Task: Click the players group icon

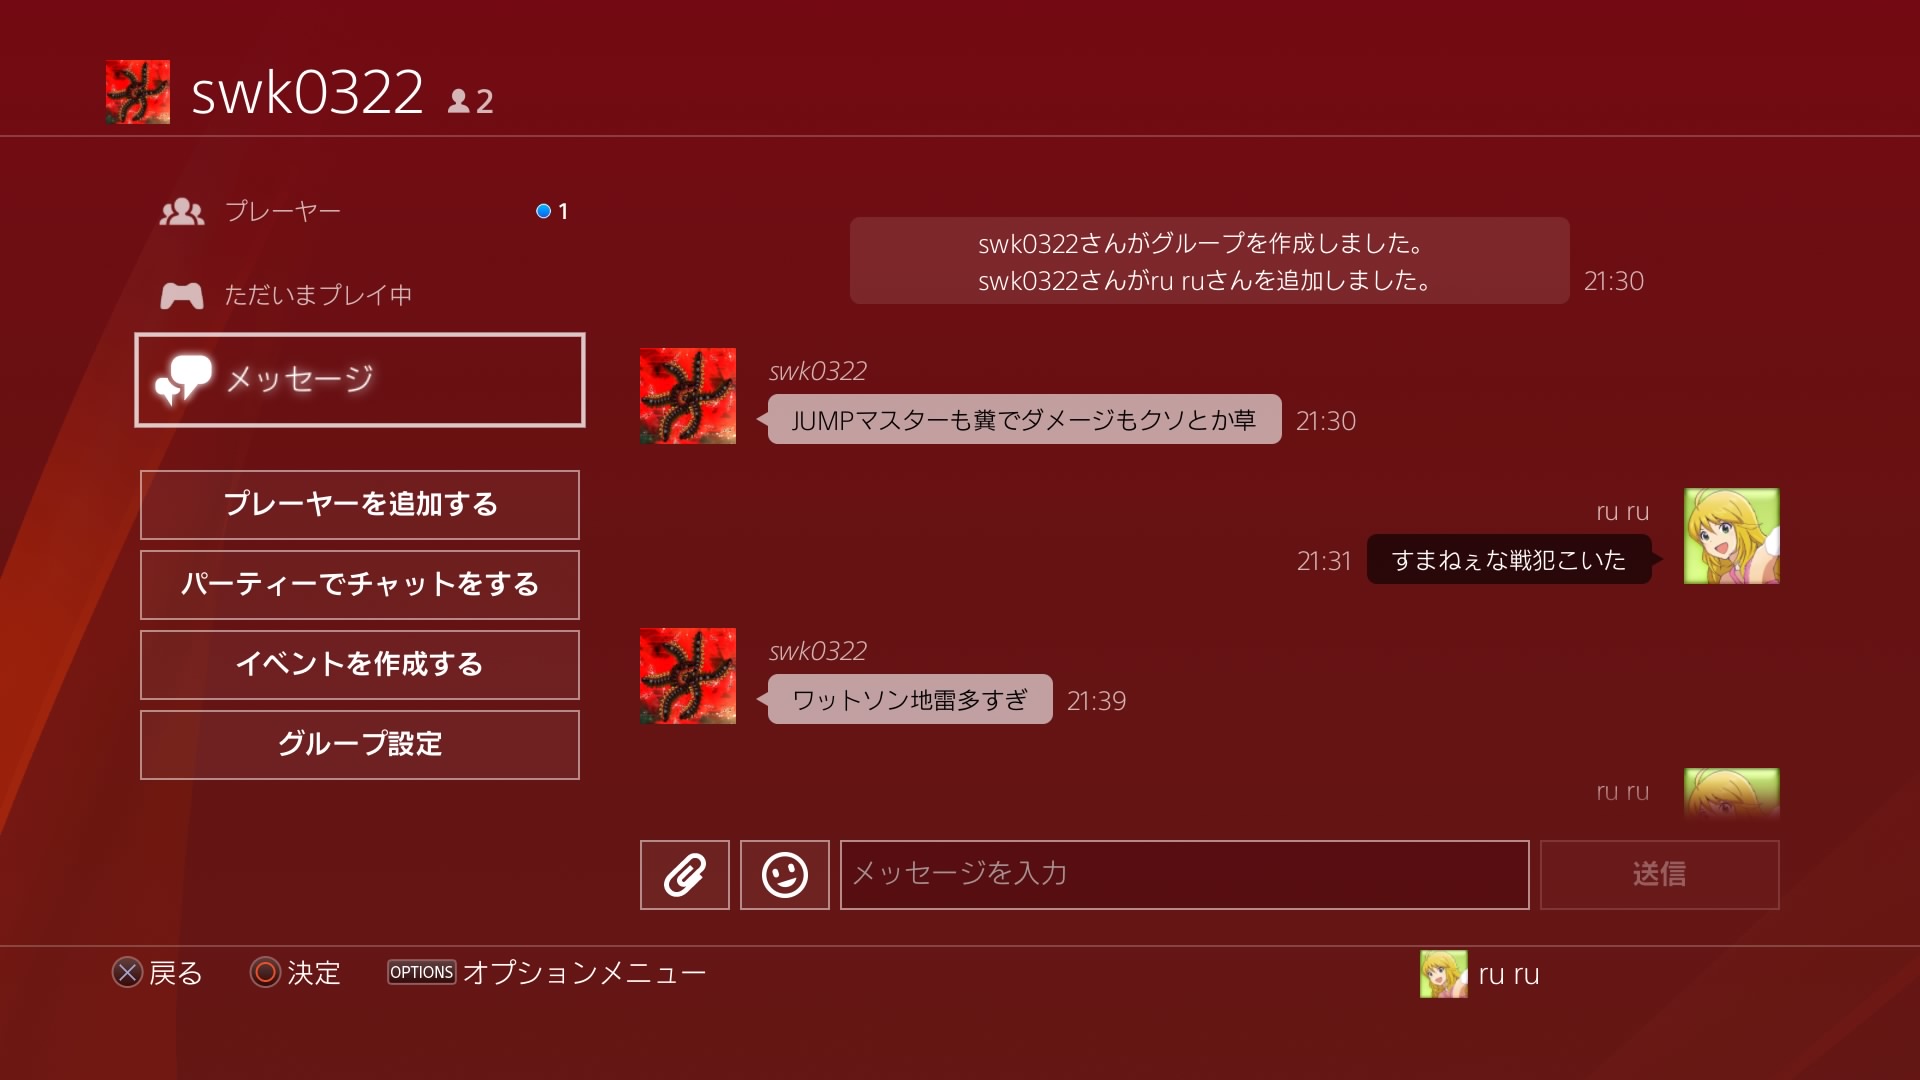Action: (181, 211)
